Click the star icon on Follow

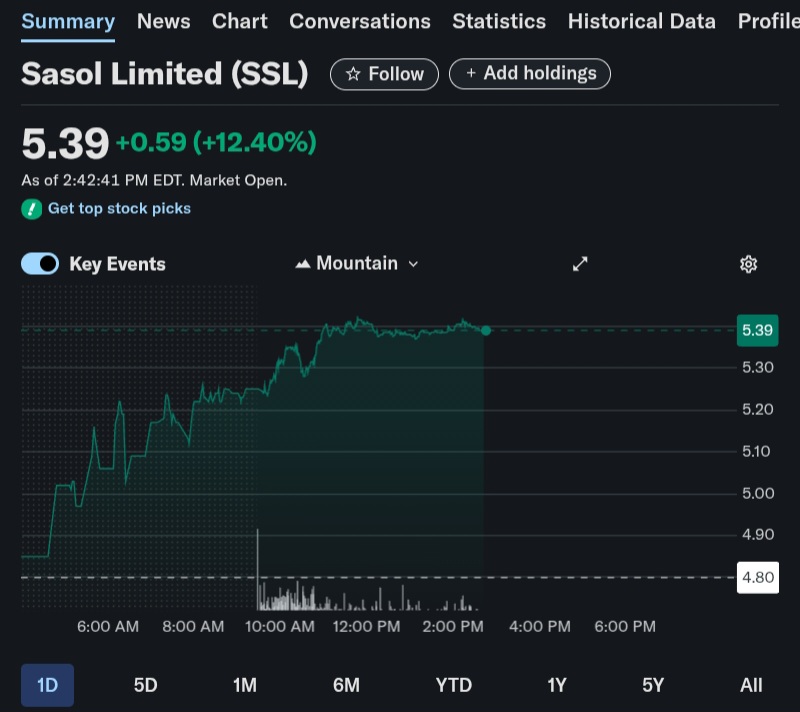click(352, 74)
